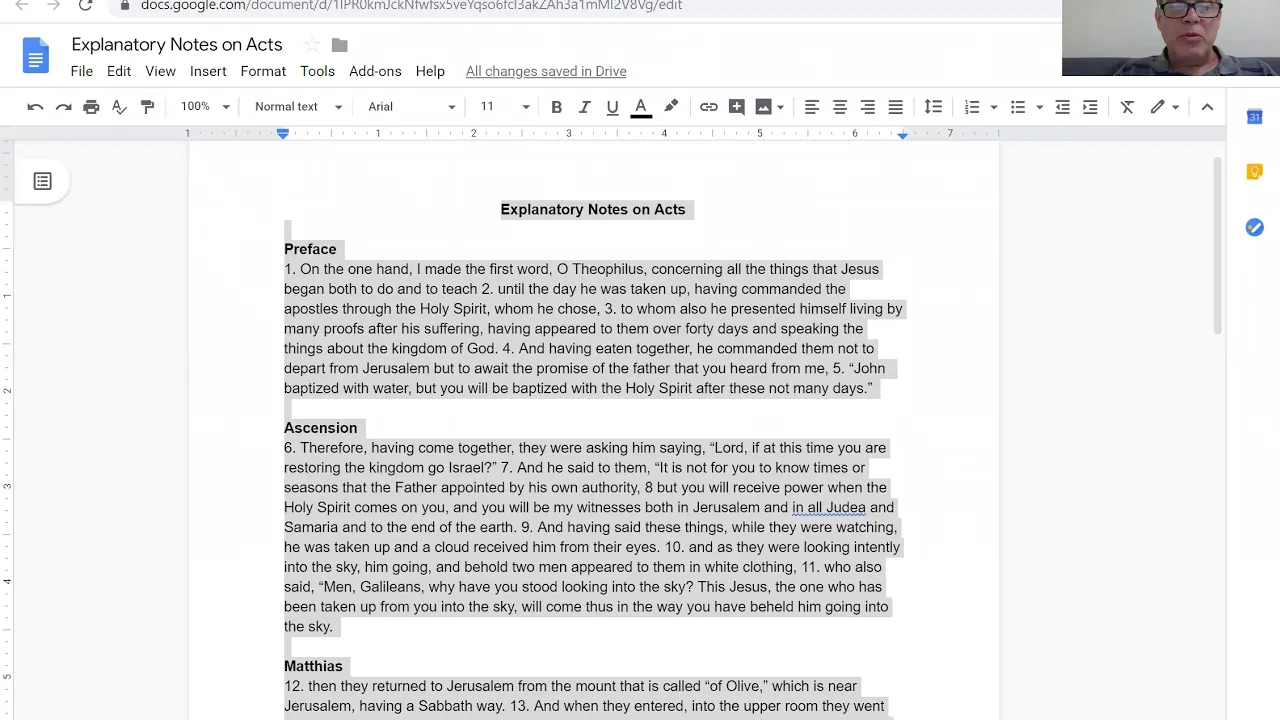Viewport: 1280px width, 720px height.
Task: Set left text alignment
Action: click(812, 107)
